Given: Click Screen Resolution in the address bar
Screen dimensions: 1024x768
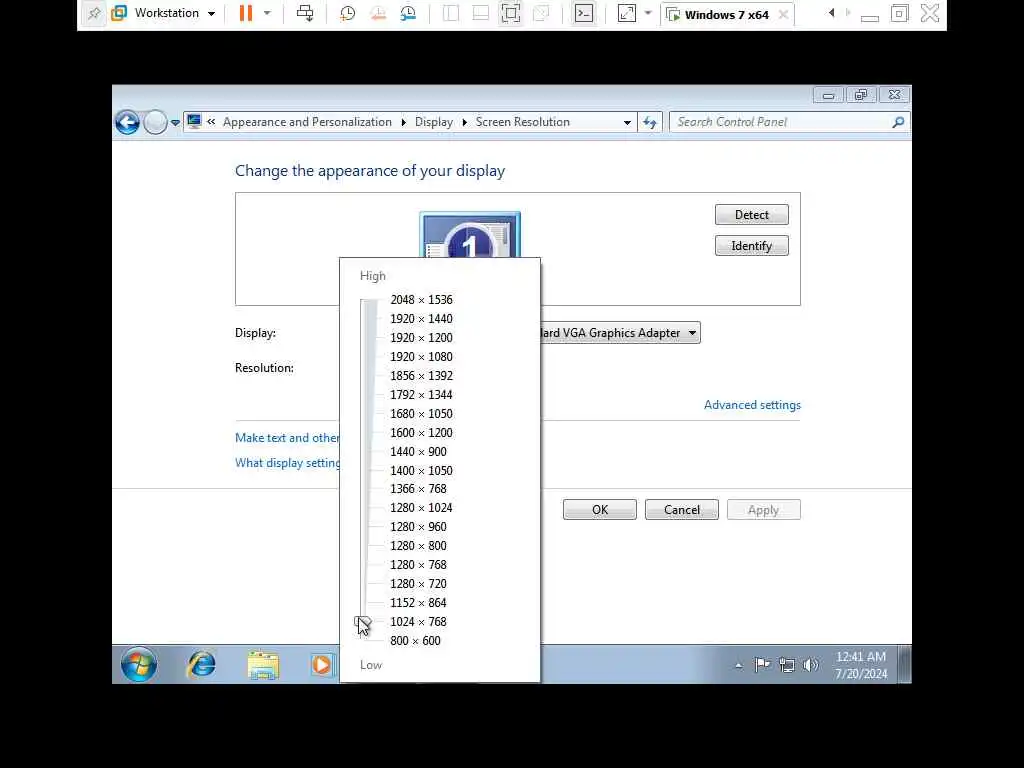Looking at the screenshot, I should click(522, 122).
